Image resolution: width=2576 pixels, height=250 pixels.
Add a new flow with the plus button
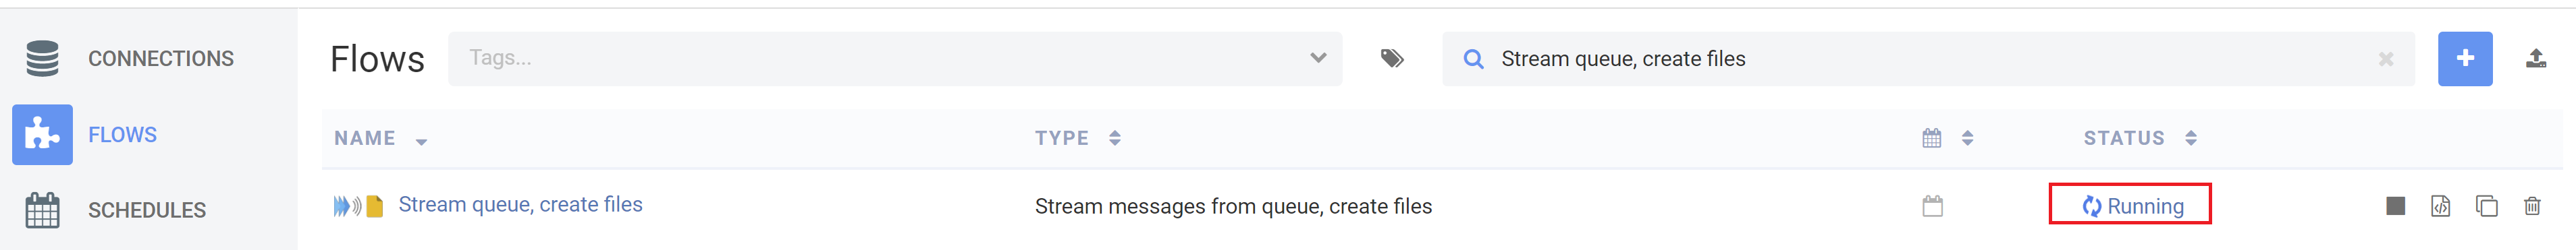[2465, 59]
